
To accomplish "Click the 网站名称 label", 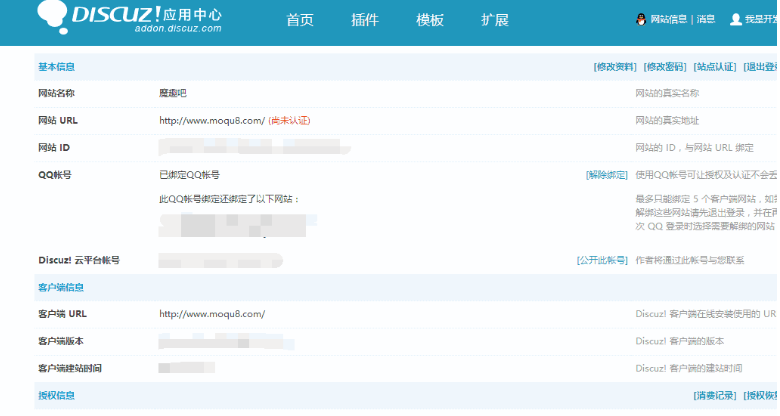I will [56, 93].
